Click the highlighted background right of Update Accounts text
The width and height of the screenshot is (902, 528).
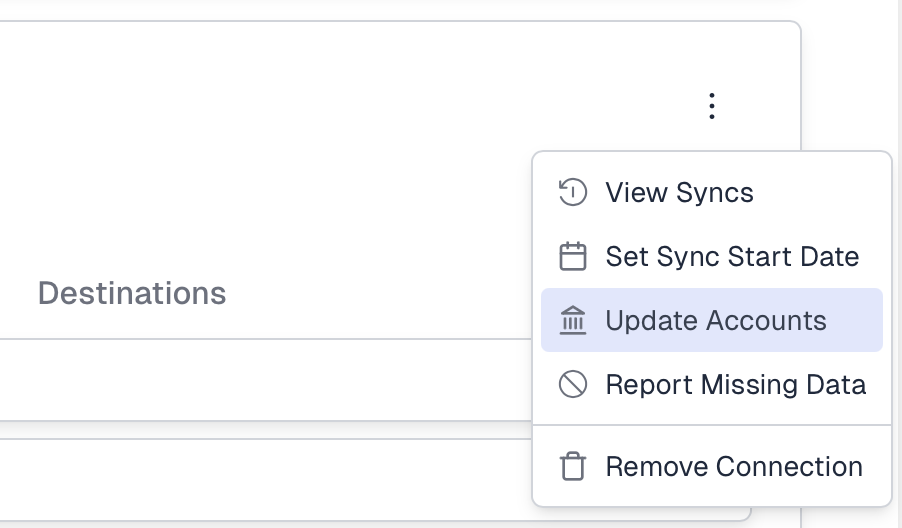point(855,321)
